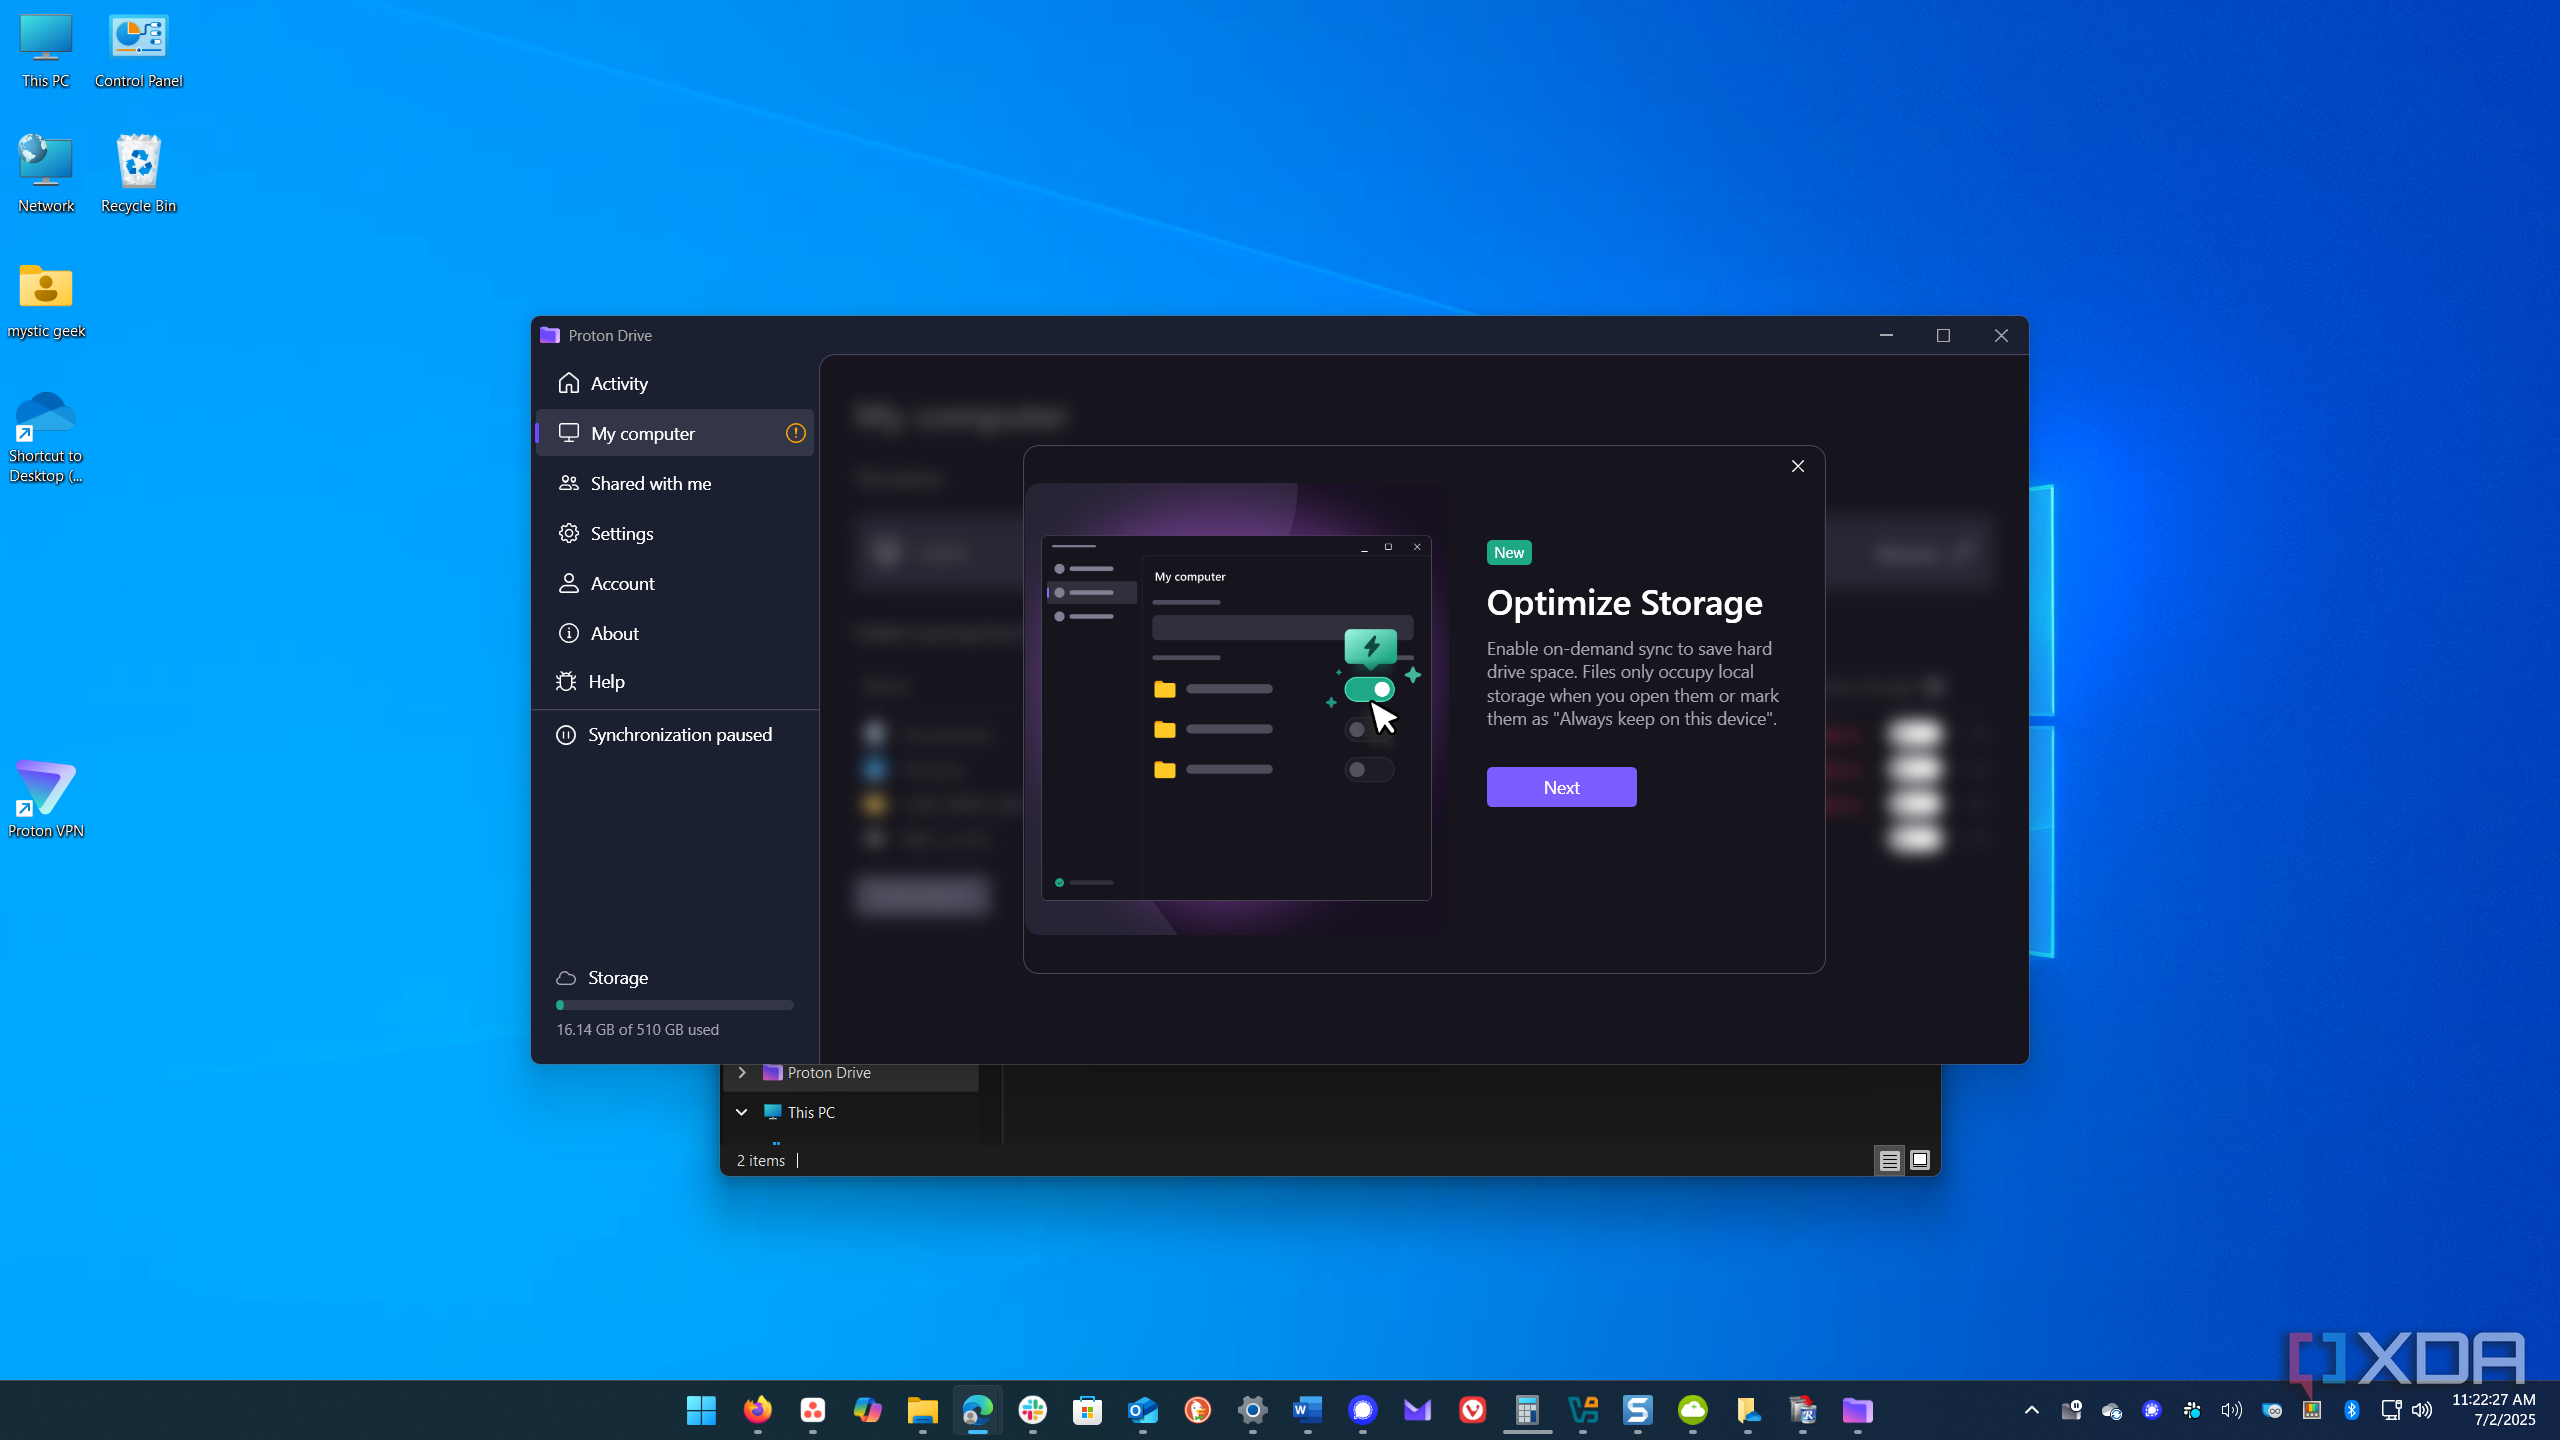Screen dimensions: 2560x1440
Task: Click Synchronization paused status
Action: click(665, 734)
